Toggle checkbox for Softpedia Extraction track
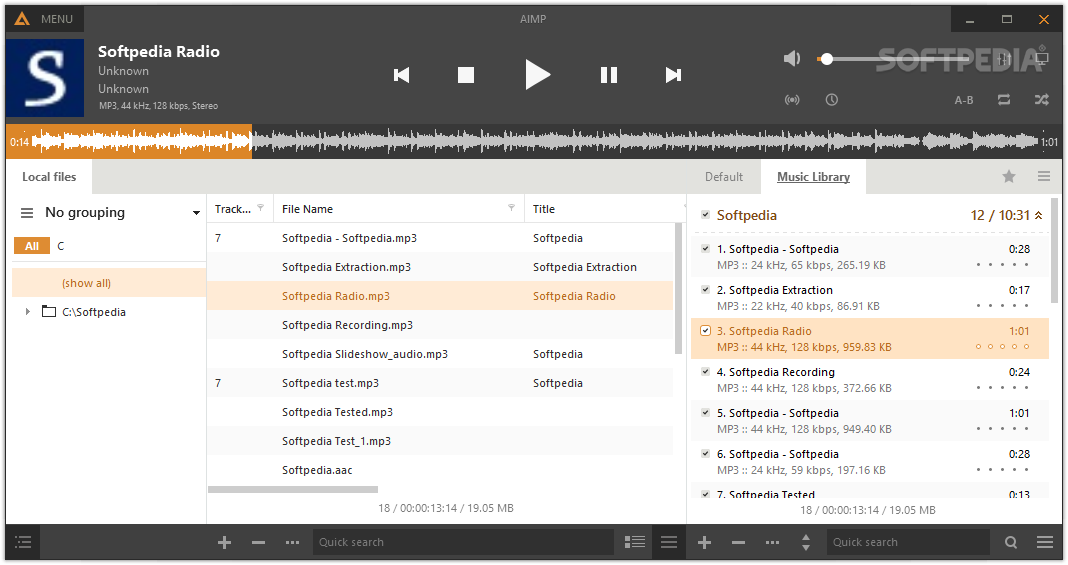The image size is (1068, 565). point(705,290)
